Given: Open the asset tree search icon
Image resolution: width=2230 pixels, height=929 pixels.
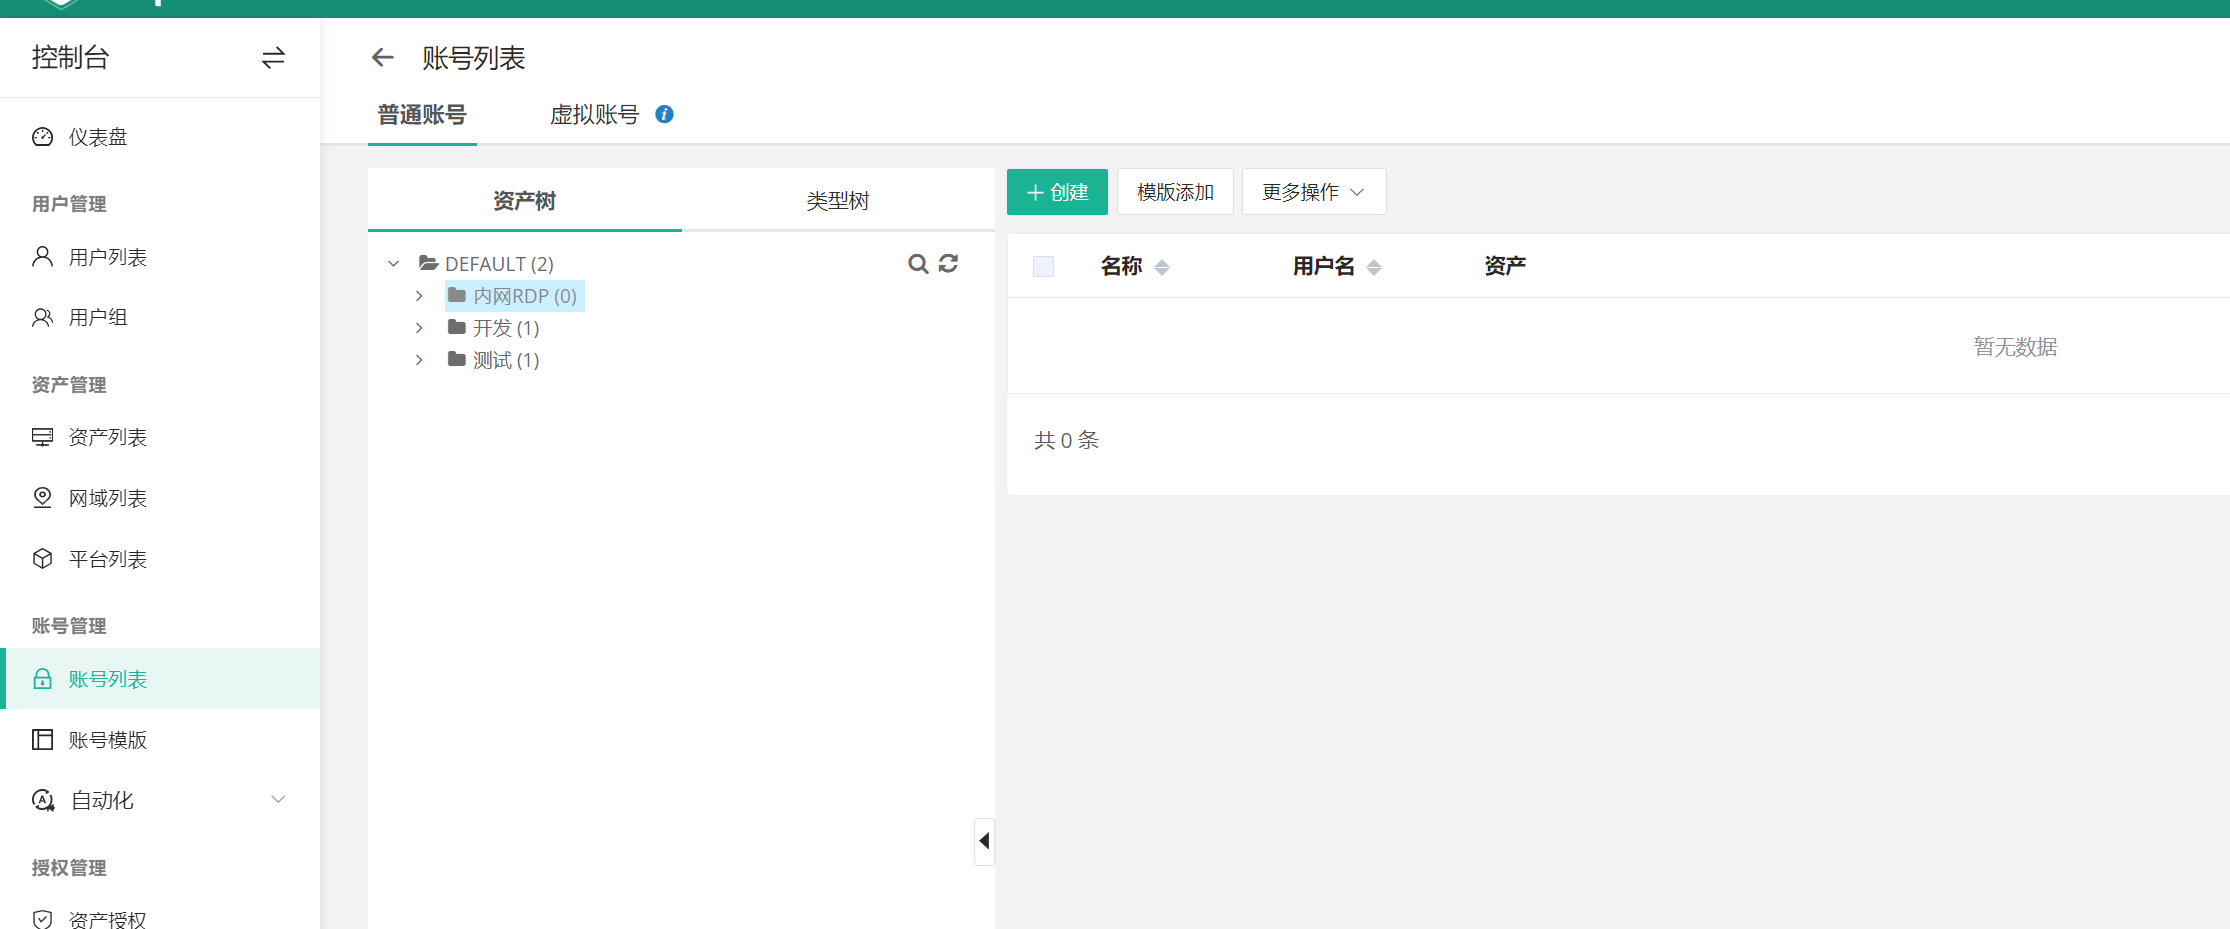Looking at the screenshot, I should [917, 264].
